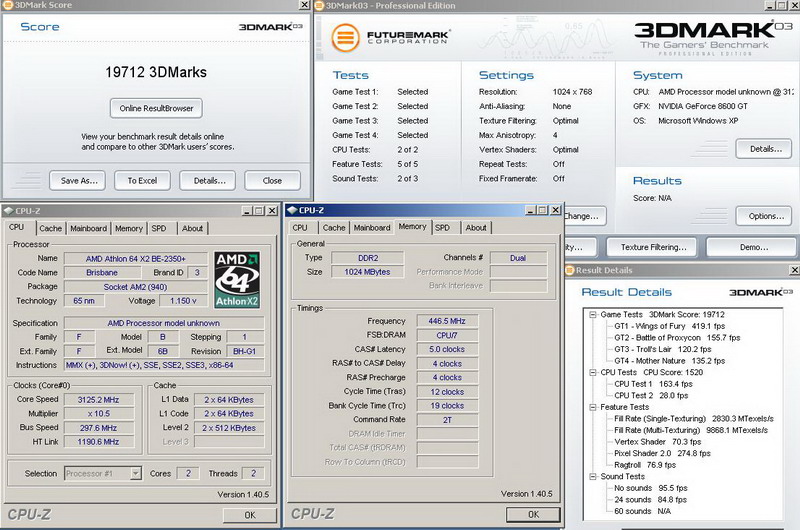800x530 pixels.
Task: Click the Bus Speed 297.6 MHz field
Action: coord(98,428)
